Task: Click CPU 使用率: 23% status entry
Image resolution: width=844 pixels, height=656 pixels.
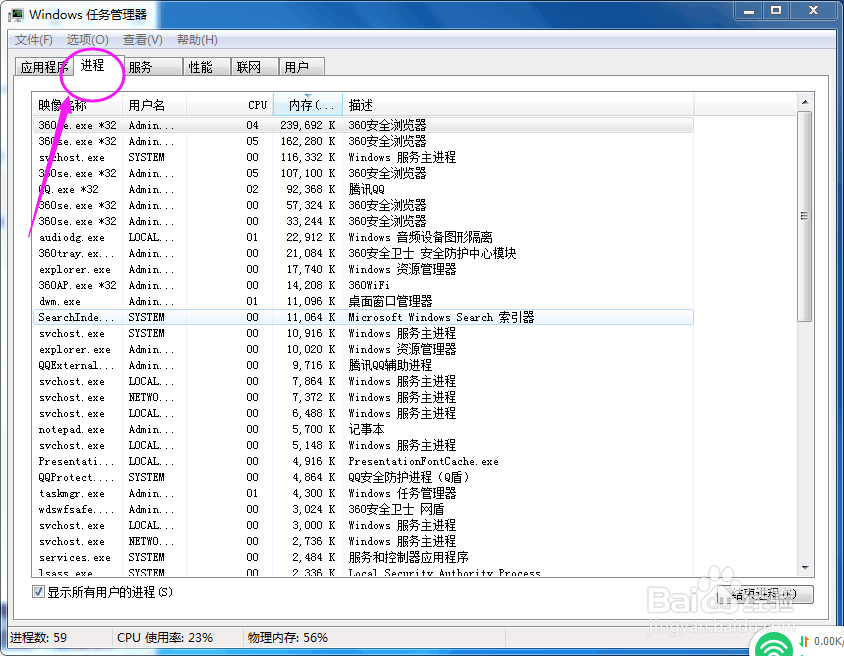Action: (165, 638)
